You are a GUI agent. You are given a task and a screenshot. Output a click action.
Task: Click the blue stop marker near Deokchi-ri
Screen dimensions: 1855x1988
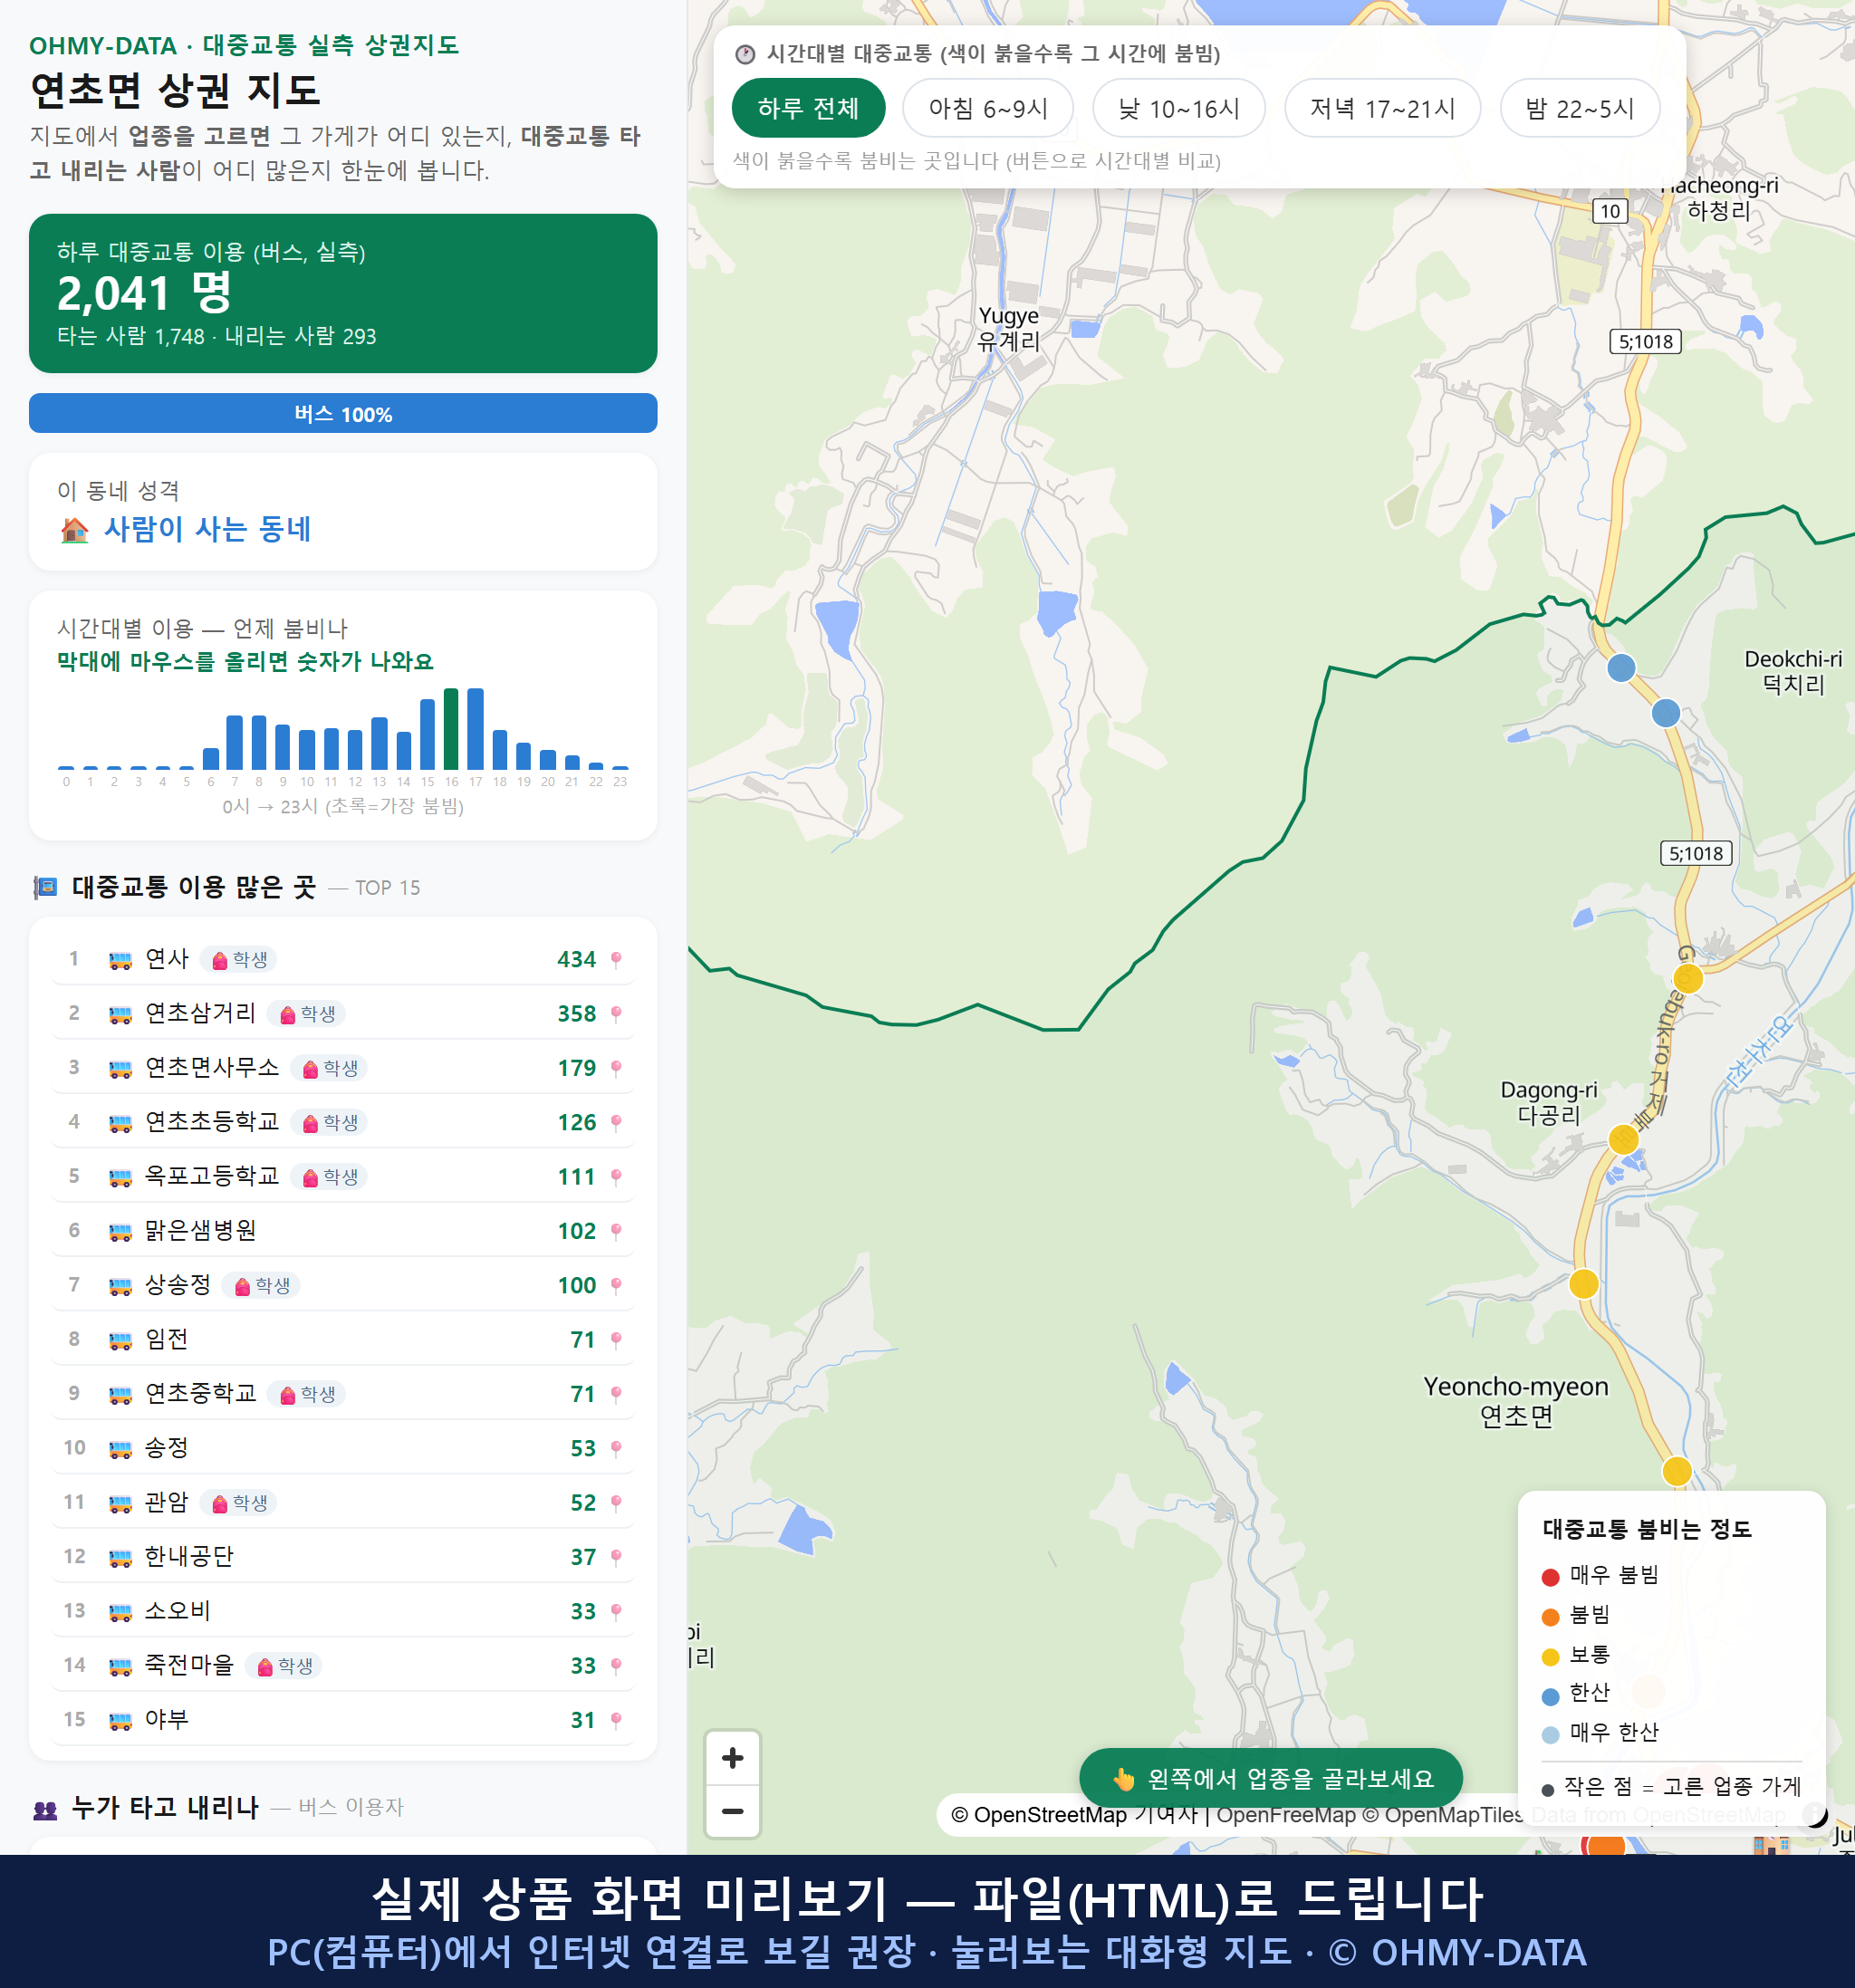tap(1666, 713)
